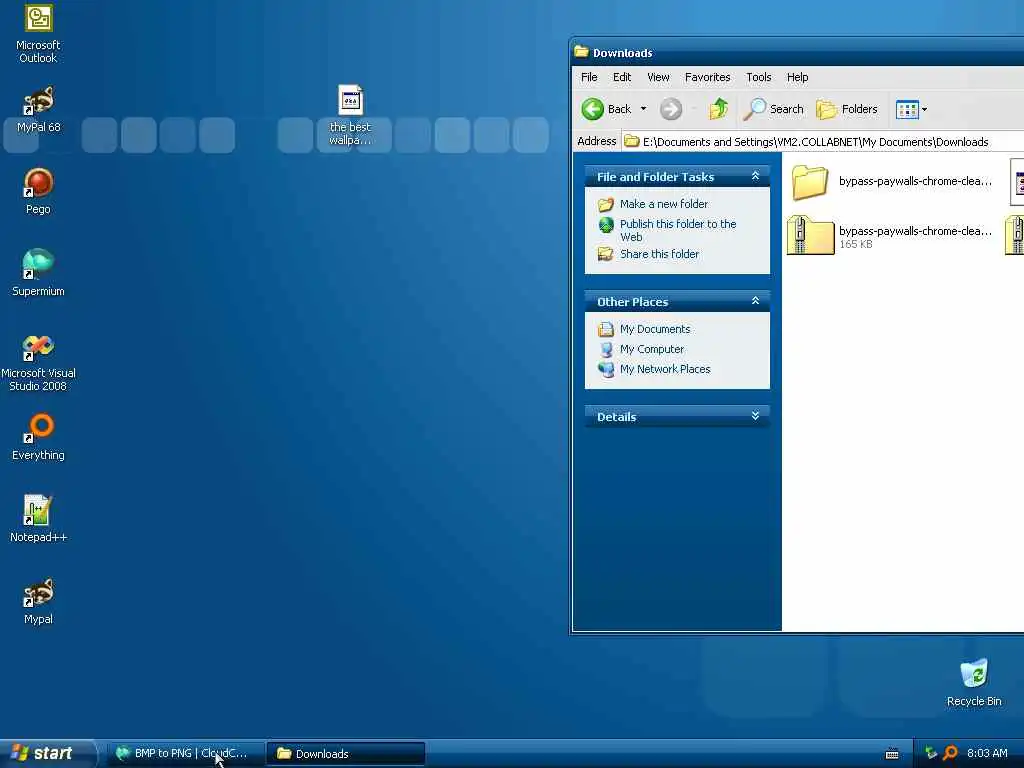Click the Start button
This screenshot has width=1024, height=768.
pos(47,753)
